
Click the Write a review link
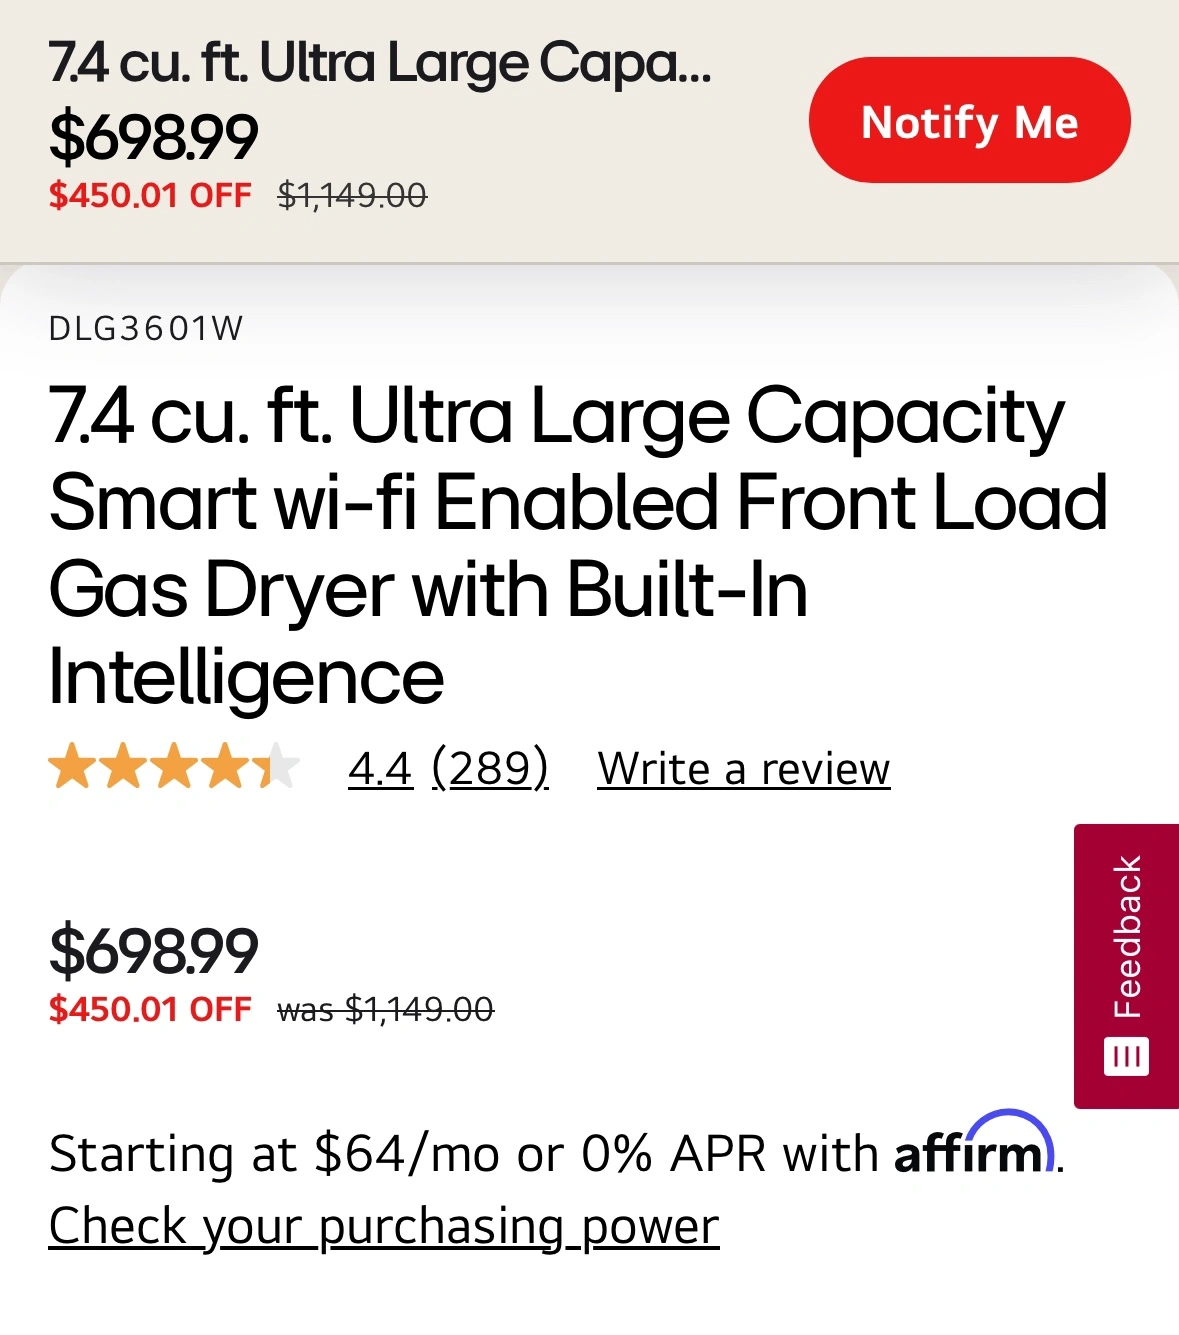pos(744,769)
